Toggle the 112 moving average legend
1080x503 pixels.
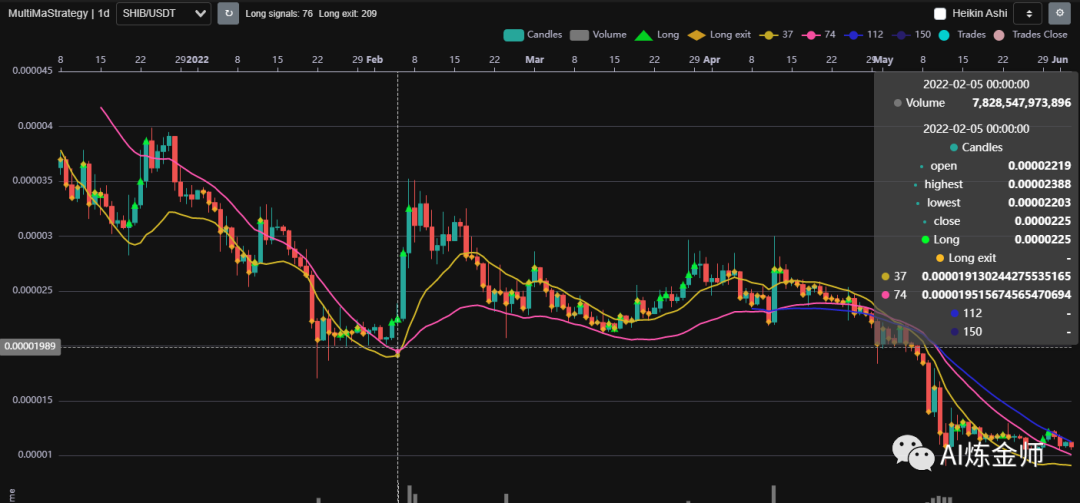864,34
